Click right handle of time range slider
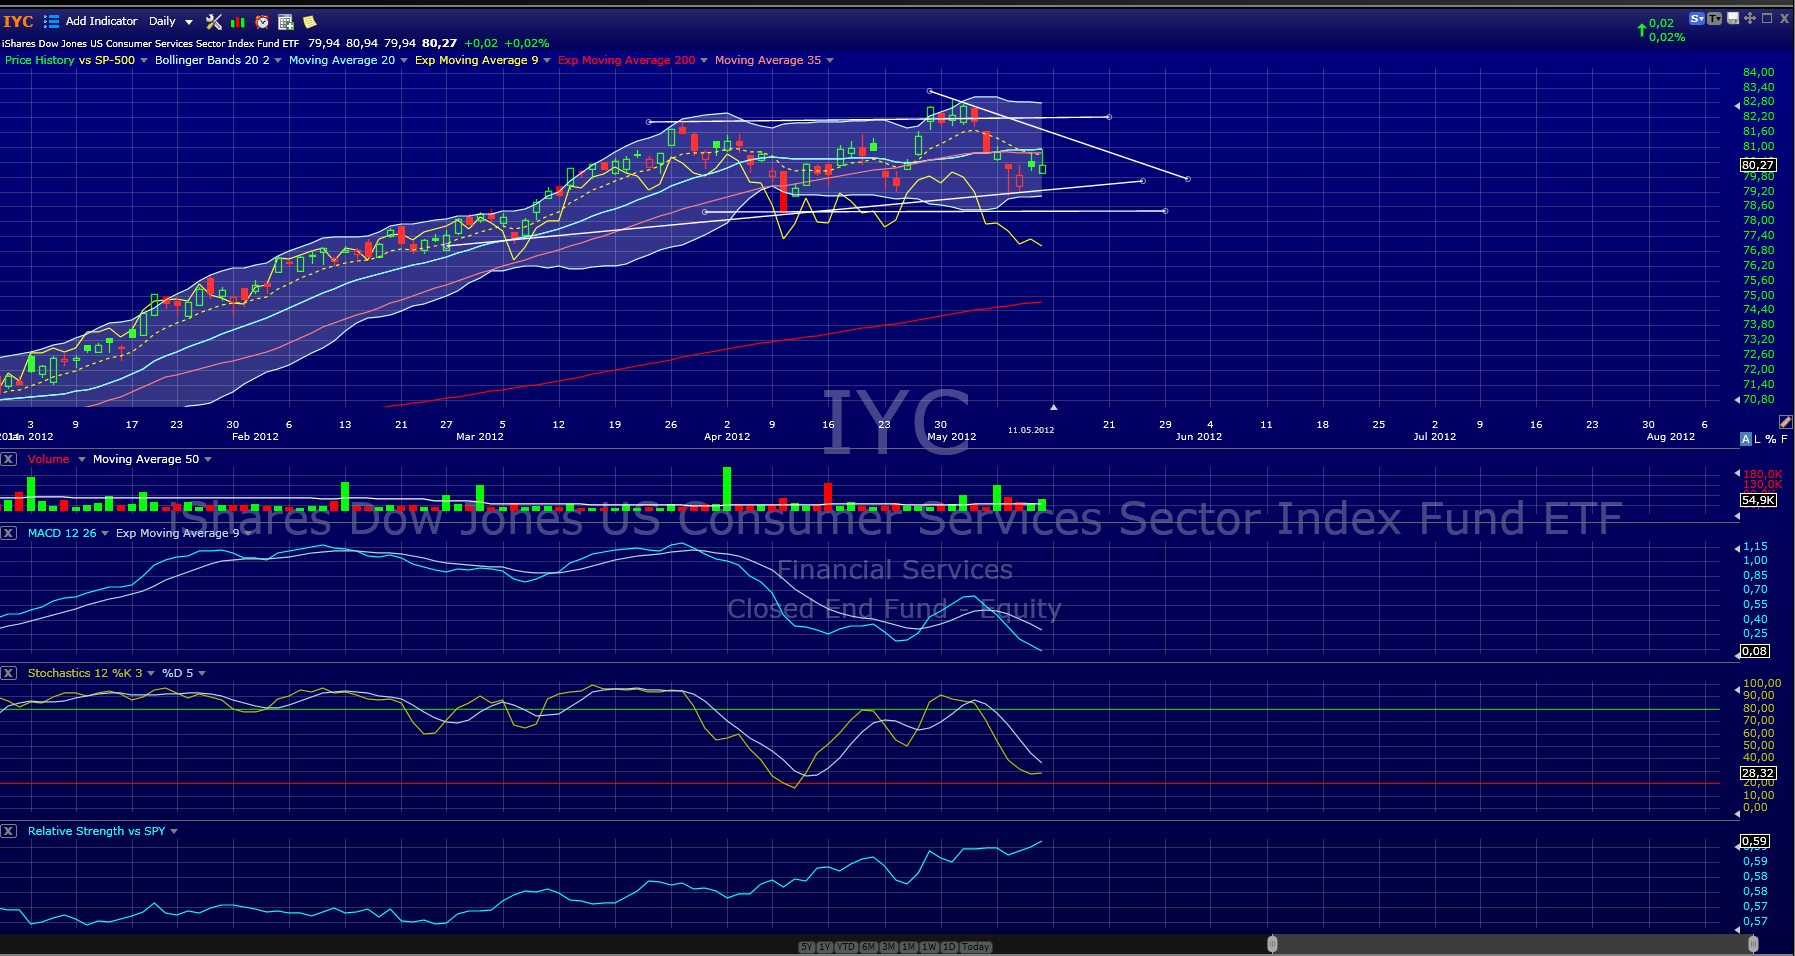1795x956 pixels. [1753, 944]
